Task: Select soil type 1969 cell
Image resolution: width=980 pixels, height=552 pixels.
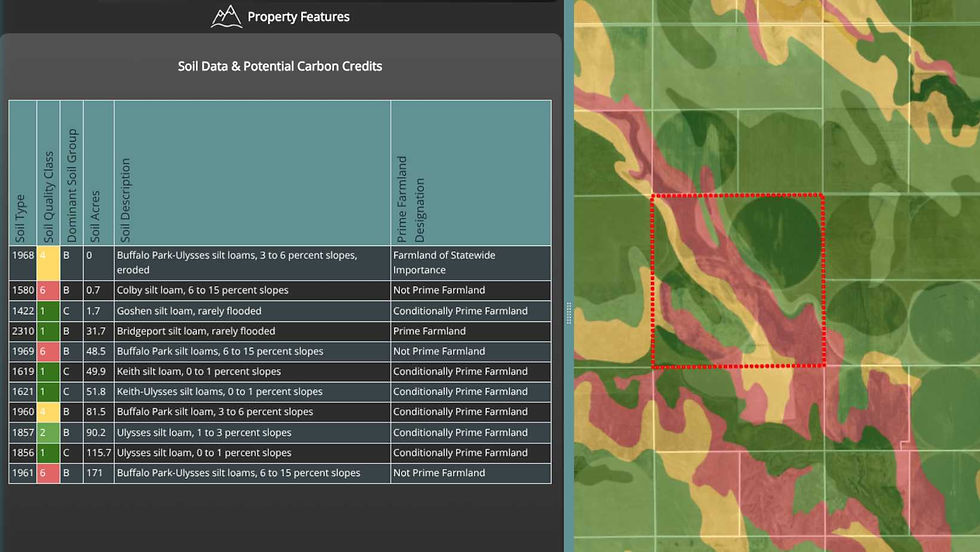Action: pos(23,351)
